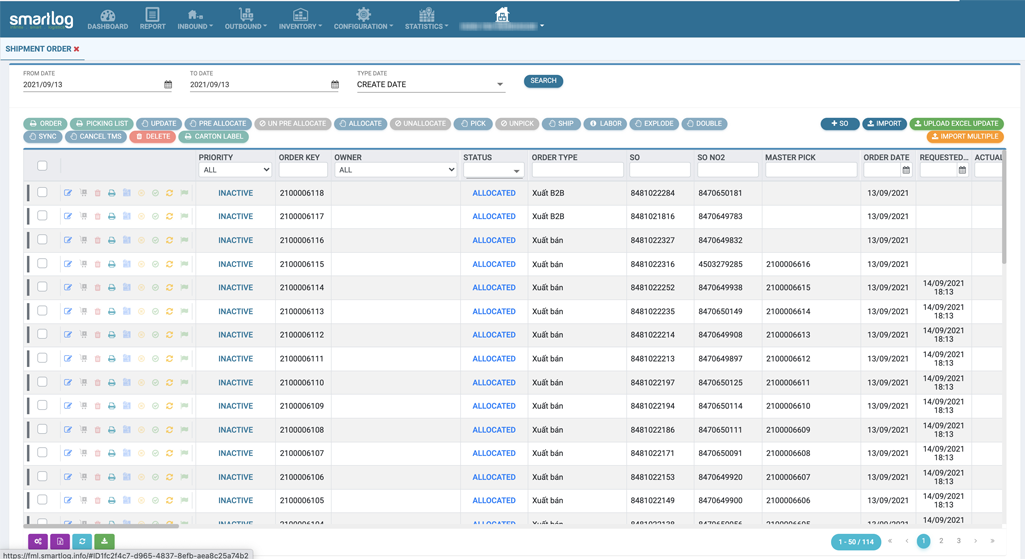The height and width of the screenshot is (559, 1025).
Task: Click the Search button
Action: tap(543, 81)
